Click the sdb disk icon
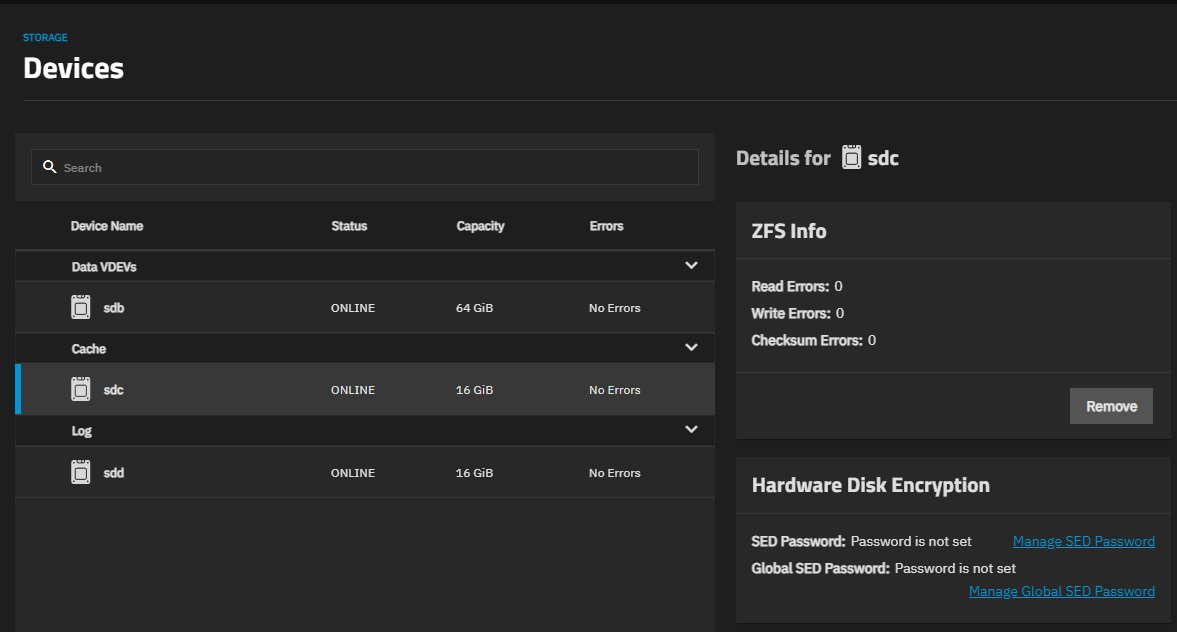 coord(81,307)
